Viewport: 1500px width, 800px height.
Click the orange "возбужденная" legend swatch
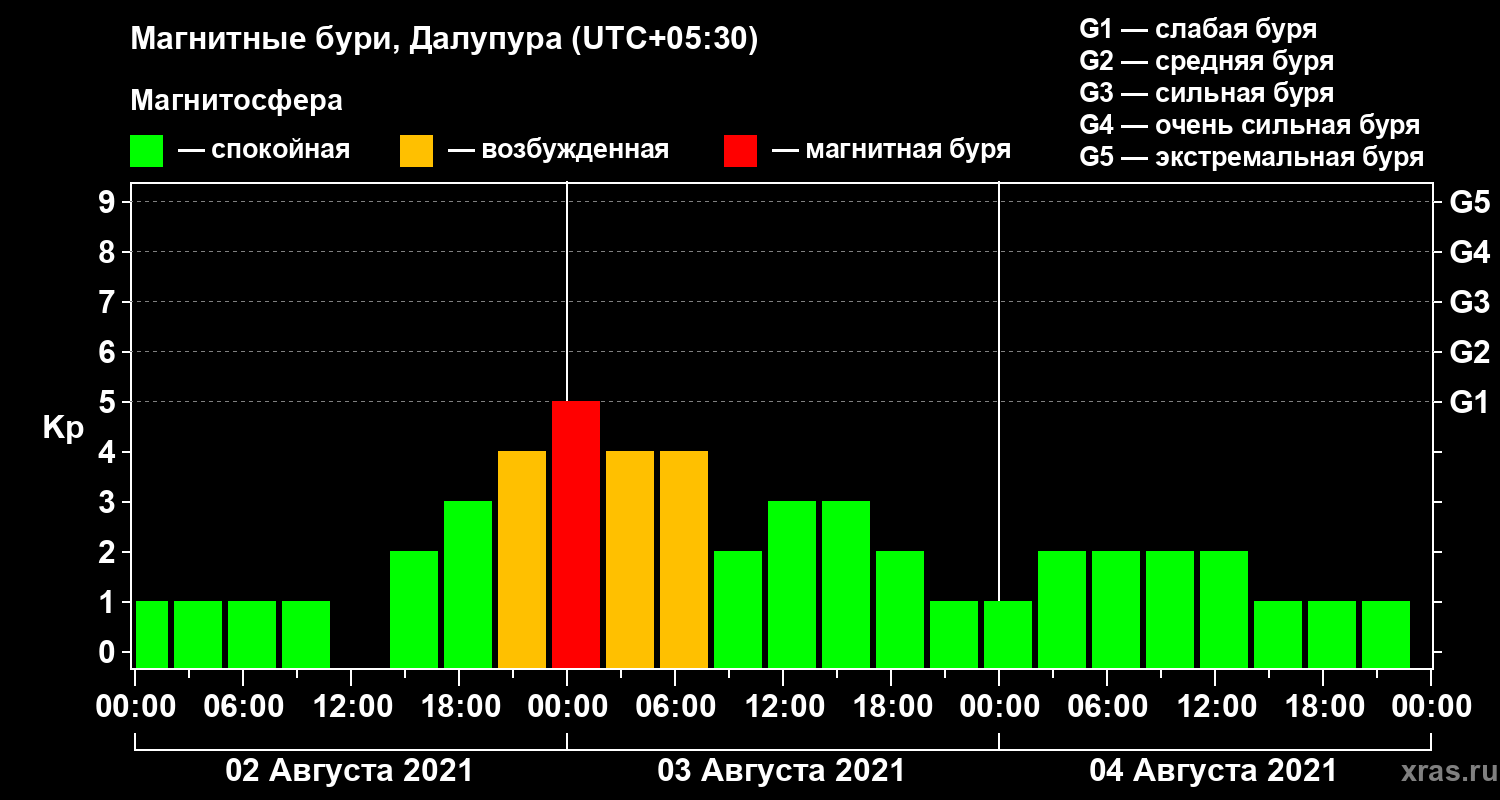(x=416, y=151)
